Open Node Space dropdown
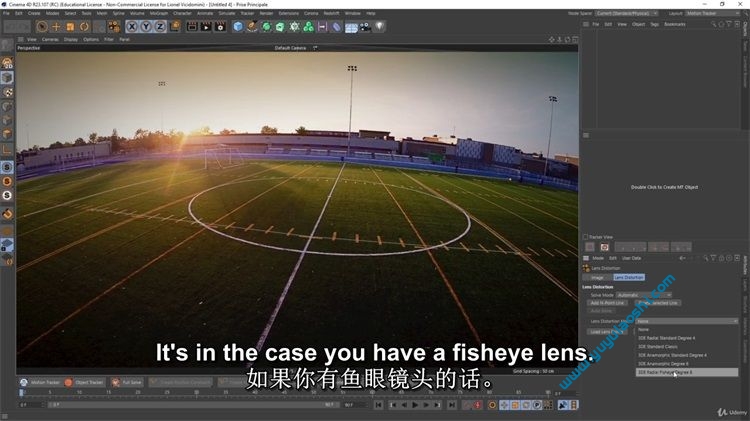Viewport: 750px width, 421px height. click(x=626, y=13)
